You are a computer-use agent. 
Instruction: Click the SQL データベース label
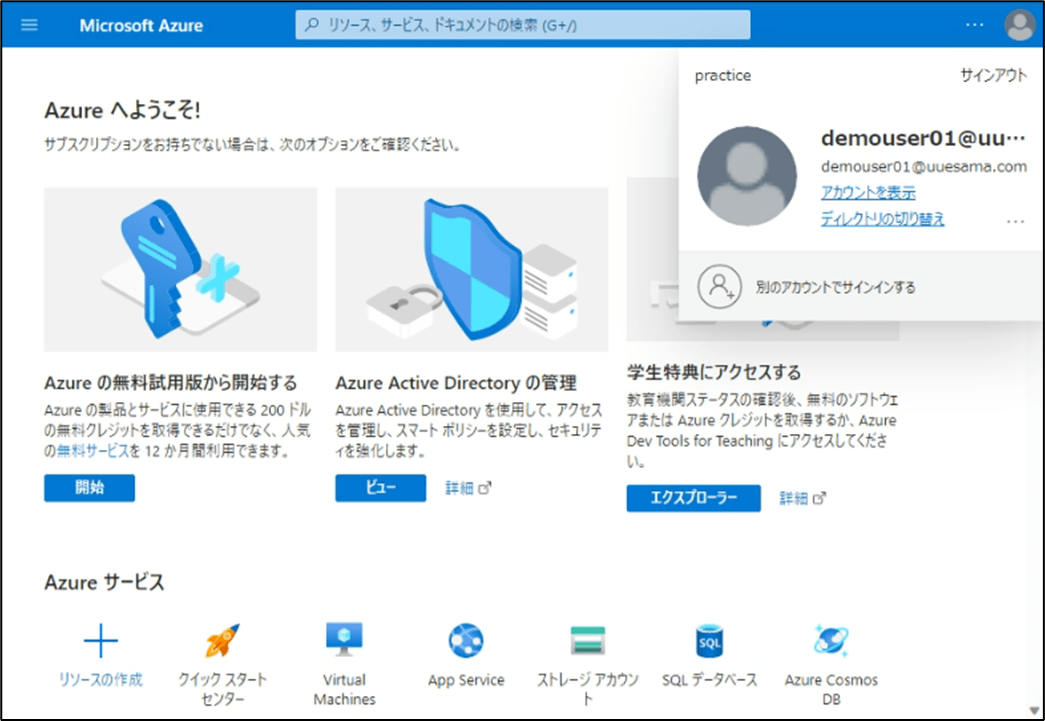point(709,680)
